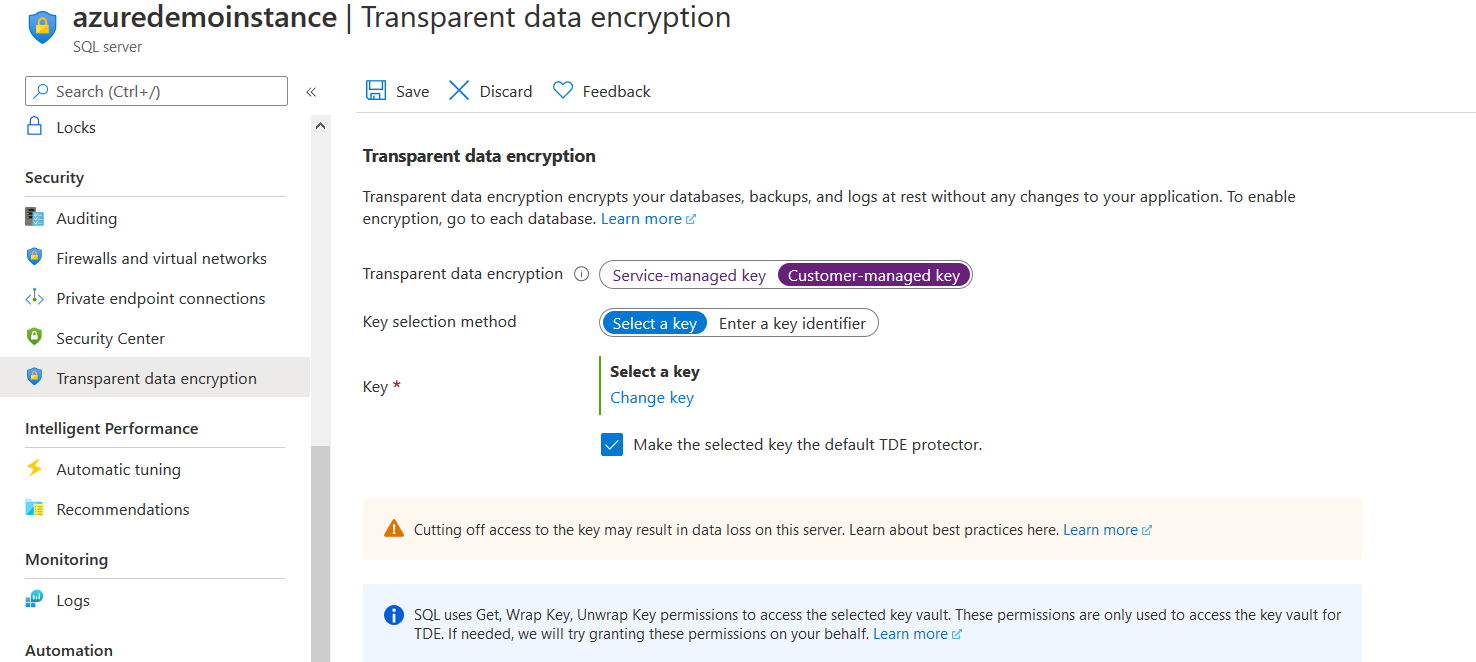
Task: Click the Discard X icon
Action: (x=459, y=91)
